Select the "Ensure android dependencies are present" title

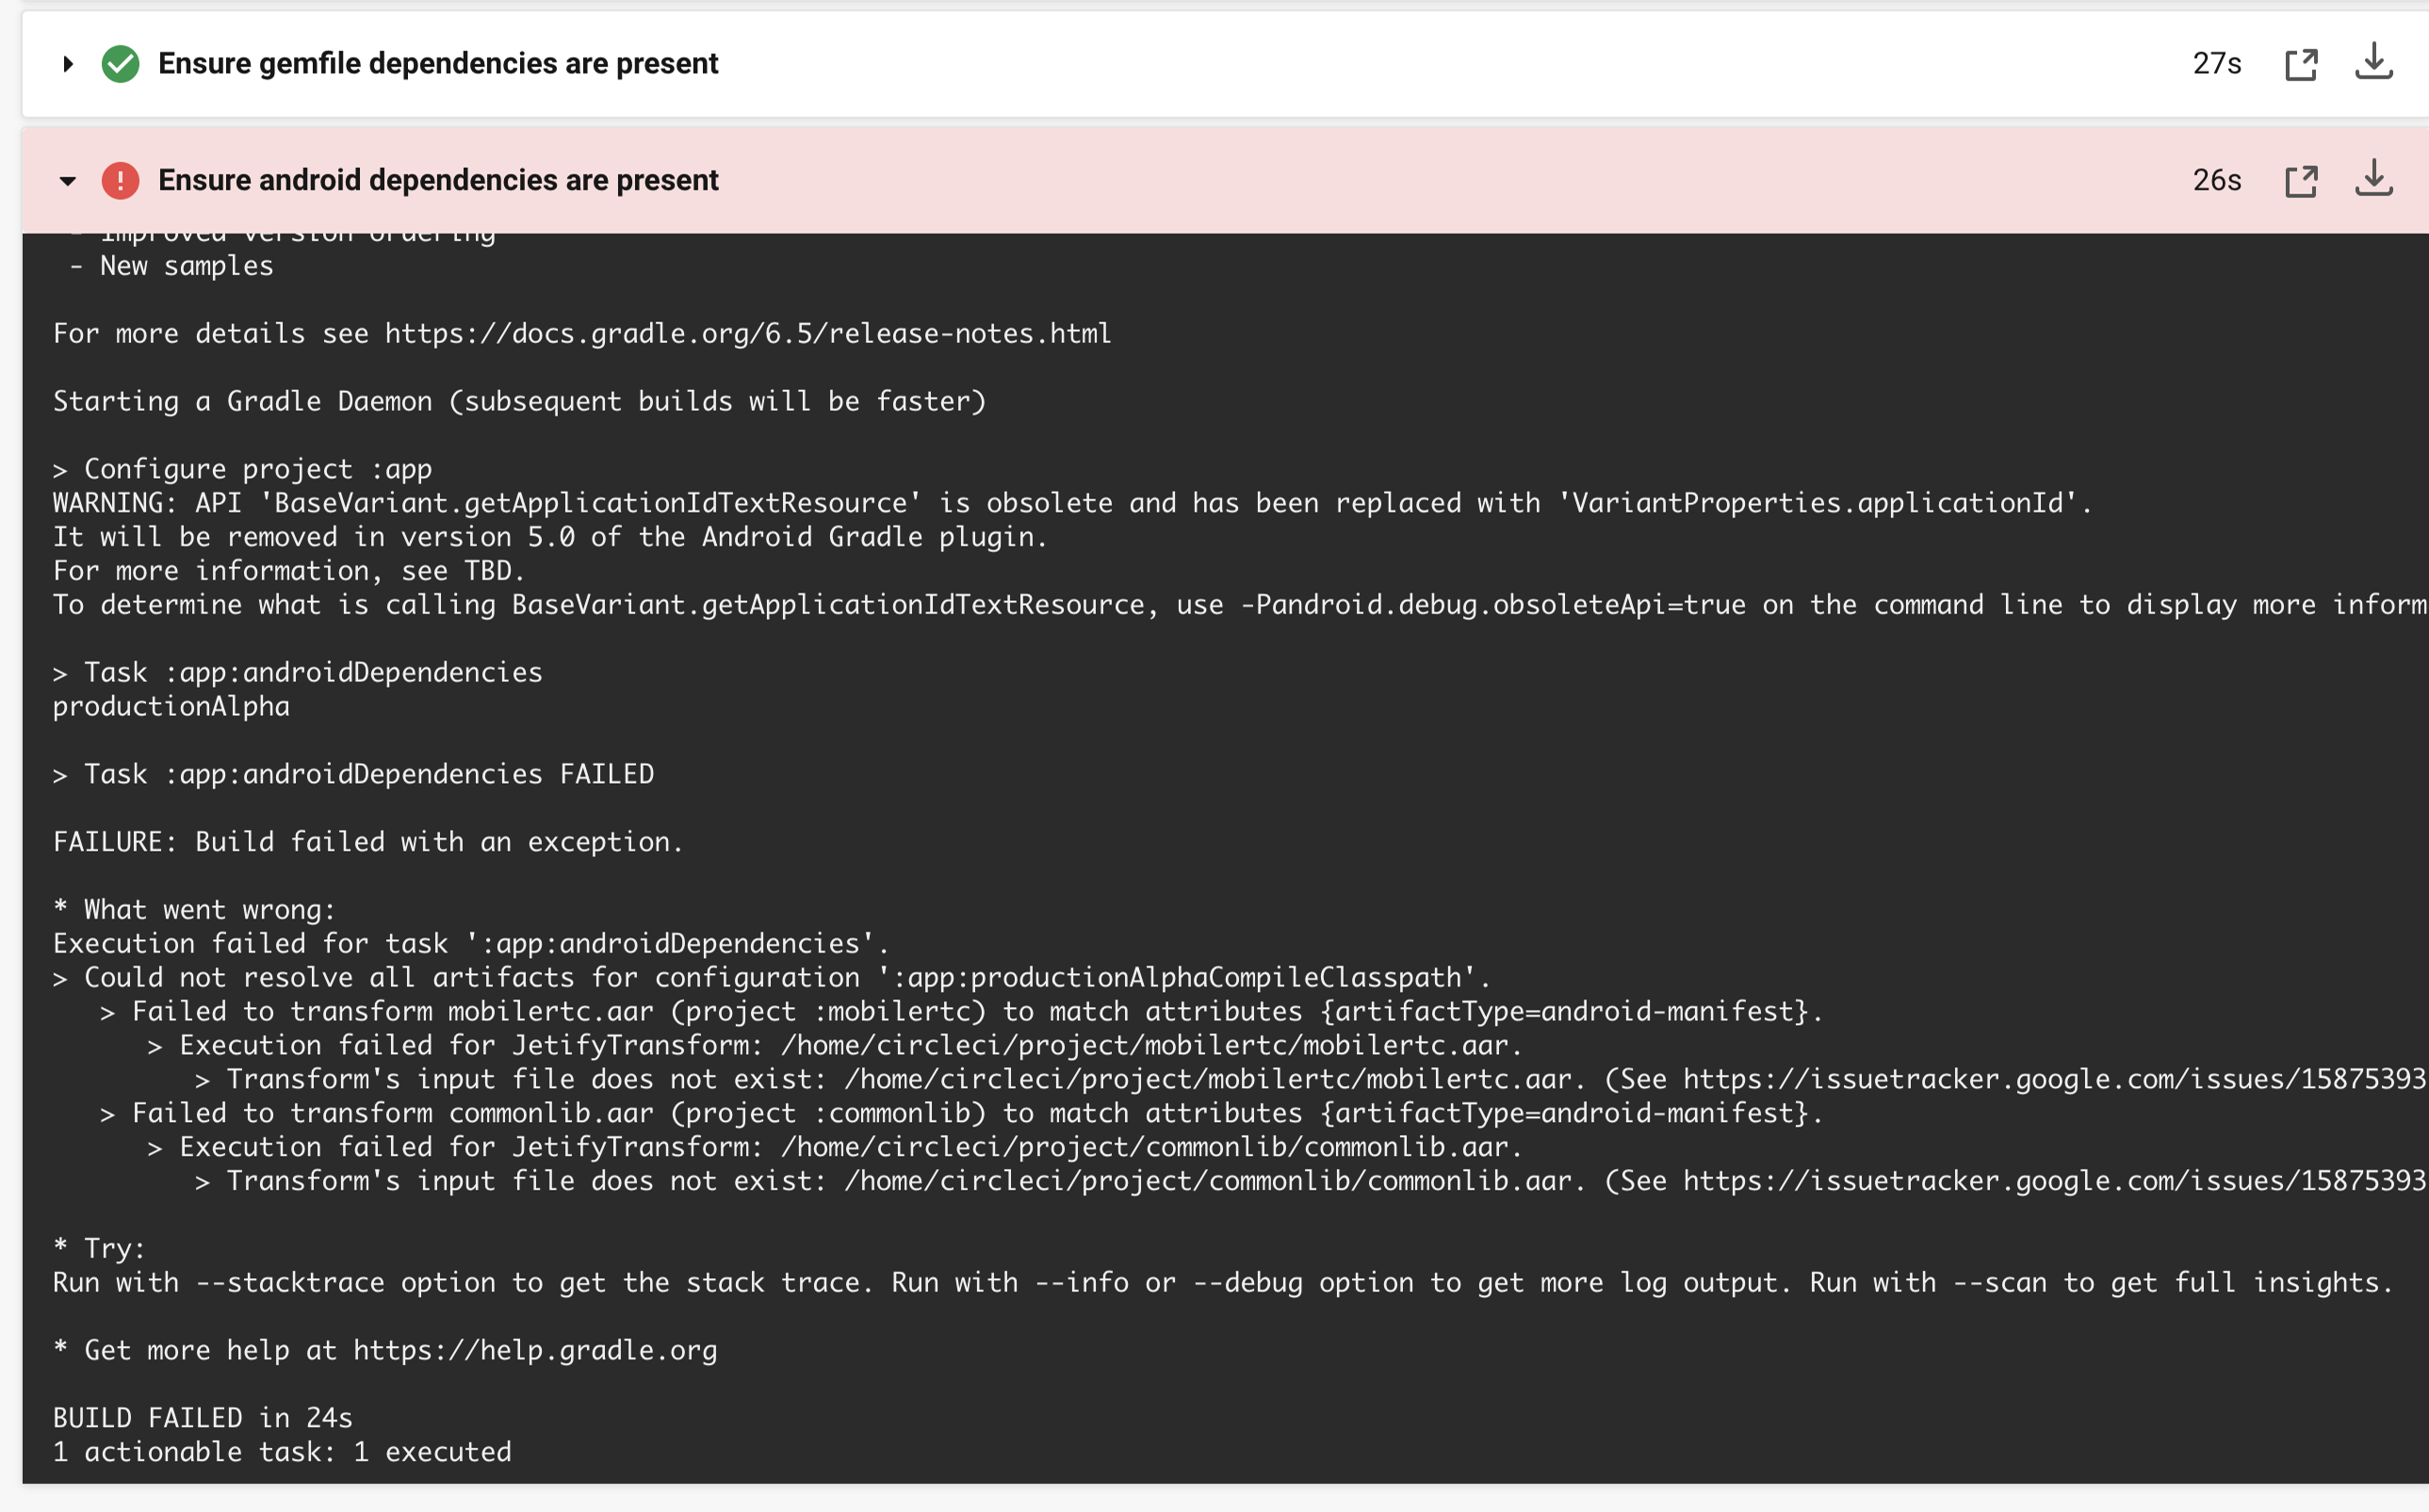[438, 181]
